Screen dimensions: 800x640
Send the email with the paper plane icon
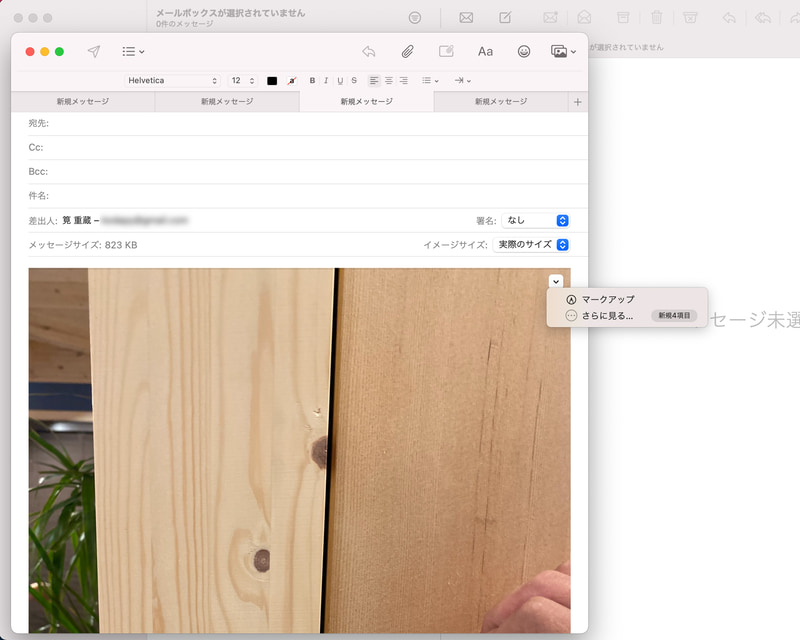pyautogui.click(x=92, y=51)
